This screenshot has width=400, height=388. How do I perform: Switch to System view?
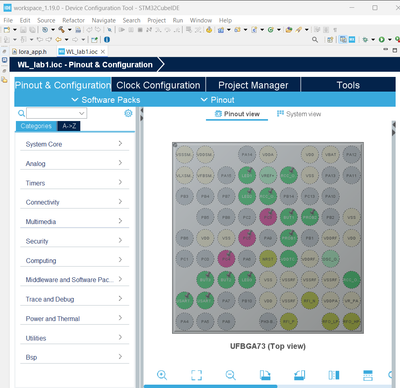(x=299, y=114)
